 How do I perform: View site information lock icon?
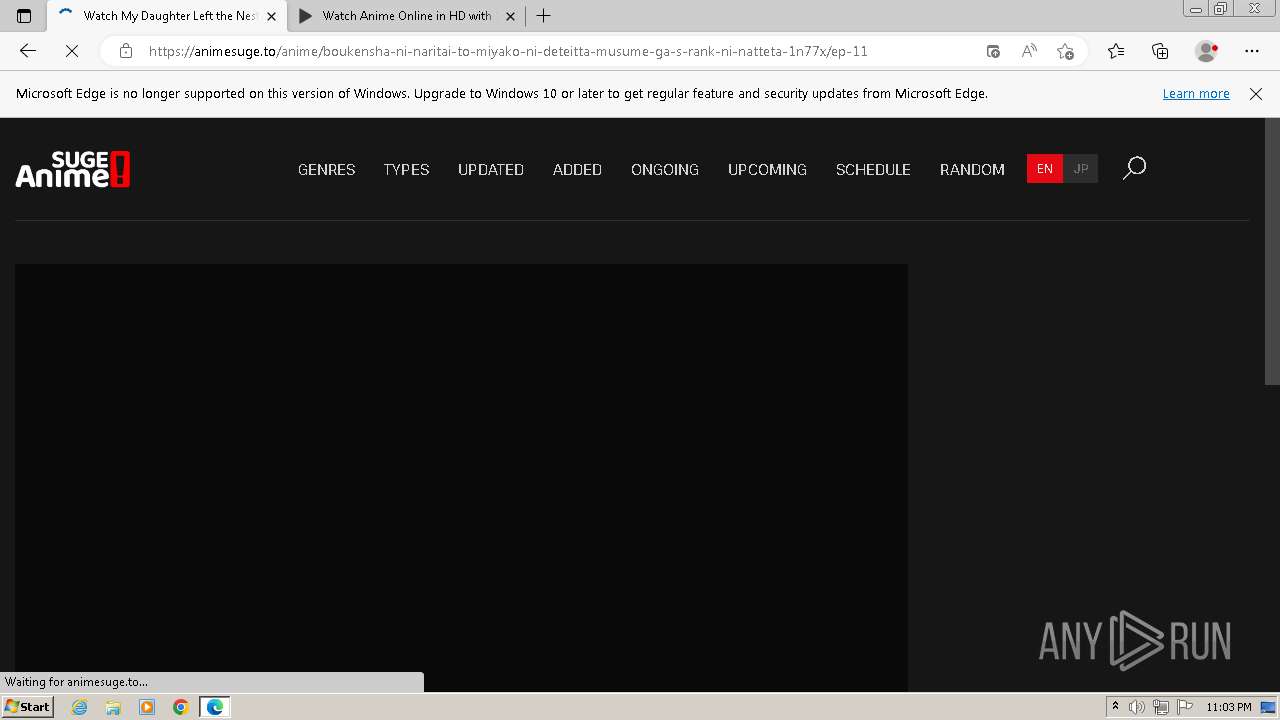(125, 51)
